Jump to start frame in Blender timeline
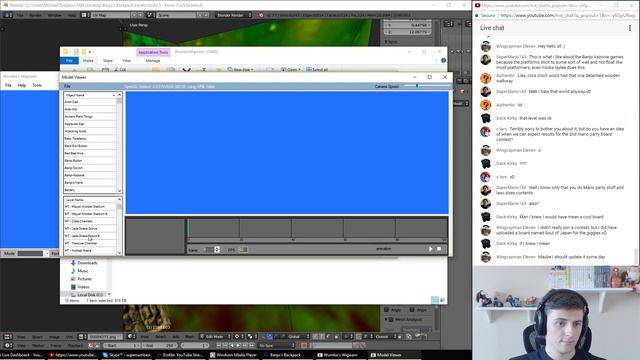This screenshot has height=360, width=640. click(219, 346)
